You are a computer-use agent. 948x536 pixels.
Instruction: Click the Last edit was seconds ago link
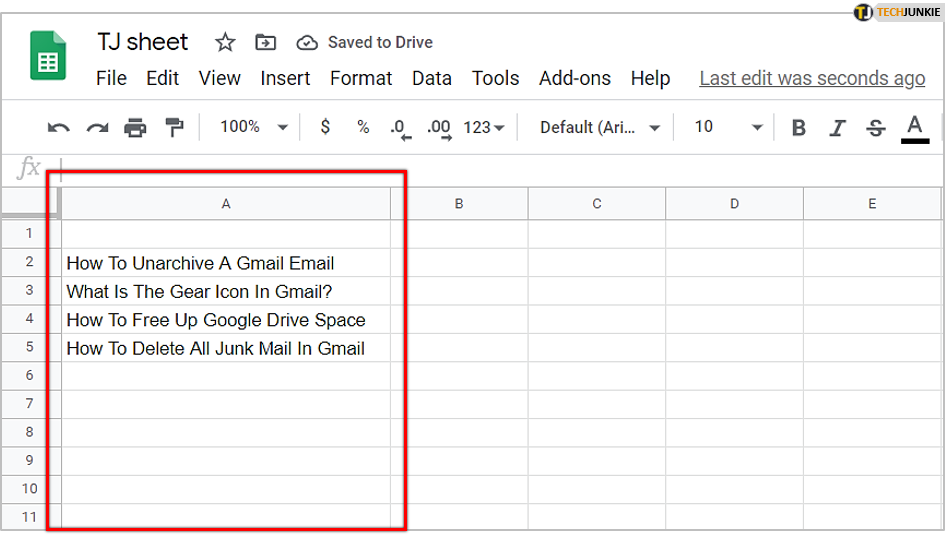[812, 79]
